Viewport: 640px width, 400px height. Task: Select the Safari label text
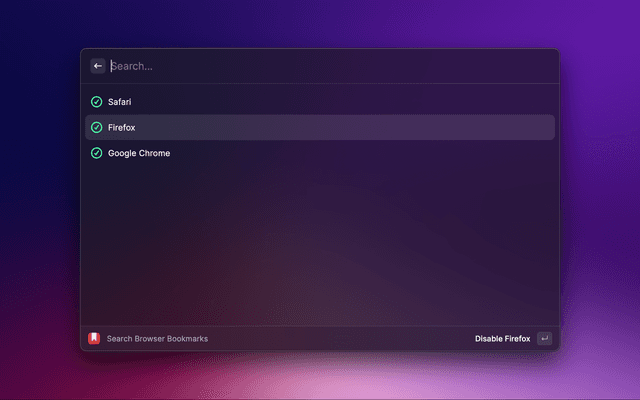coord(120,102)
